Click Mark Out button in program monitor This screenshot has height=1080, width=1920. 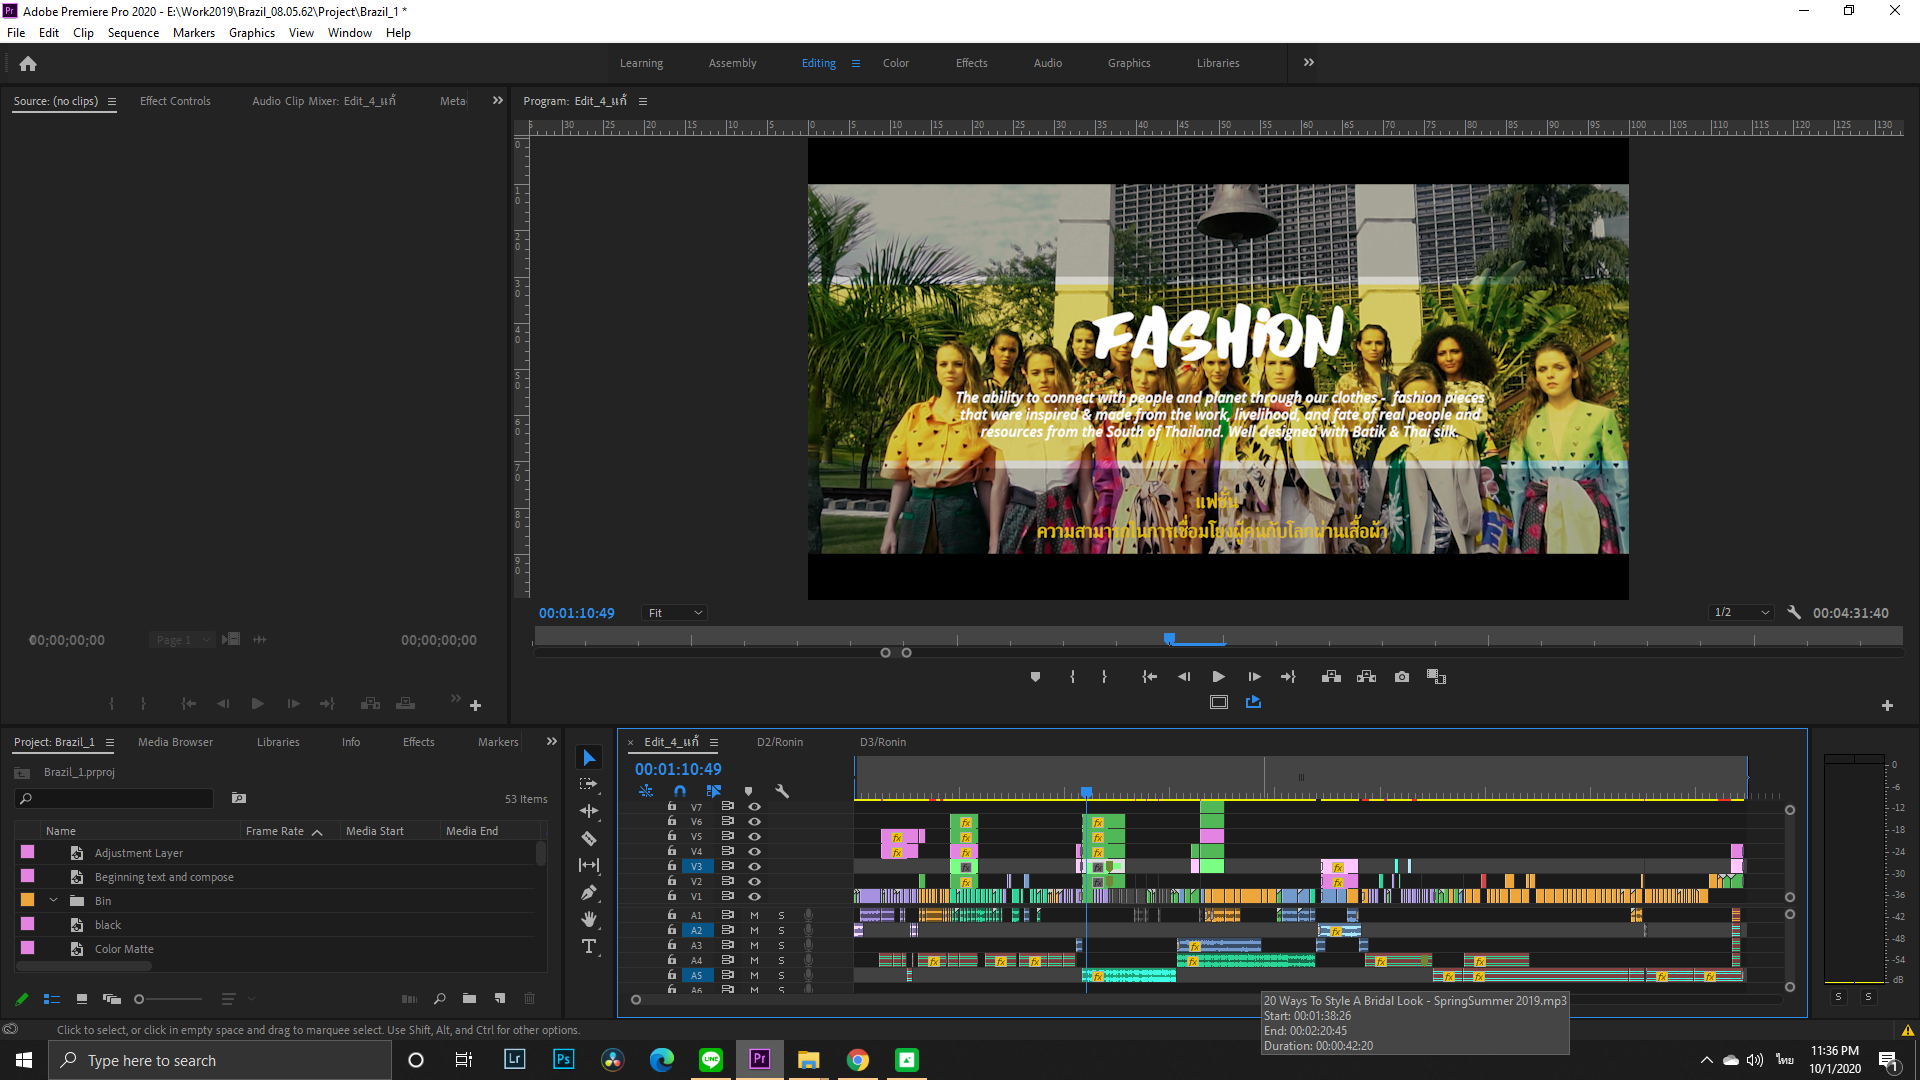[1104, 677]
